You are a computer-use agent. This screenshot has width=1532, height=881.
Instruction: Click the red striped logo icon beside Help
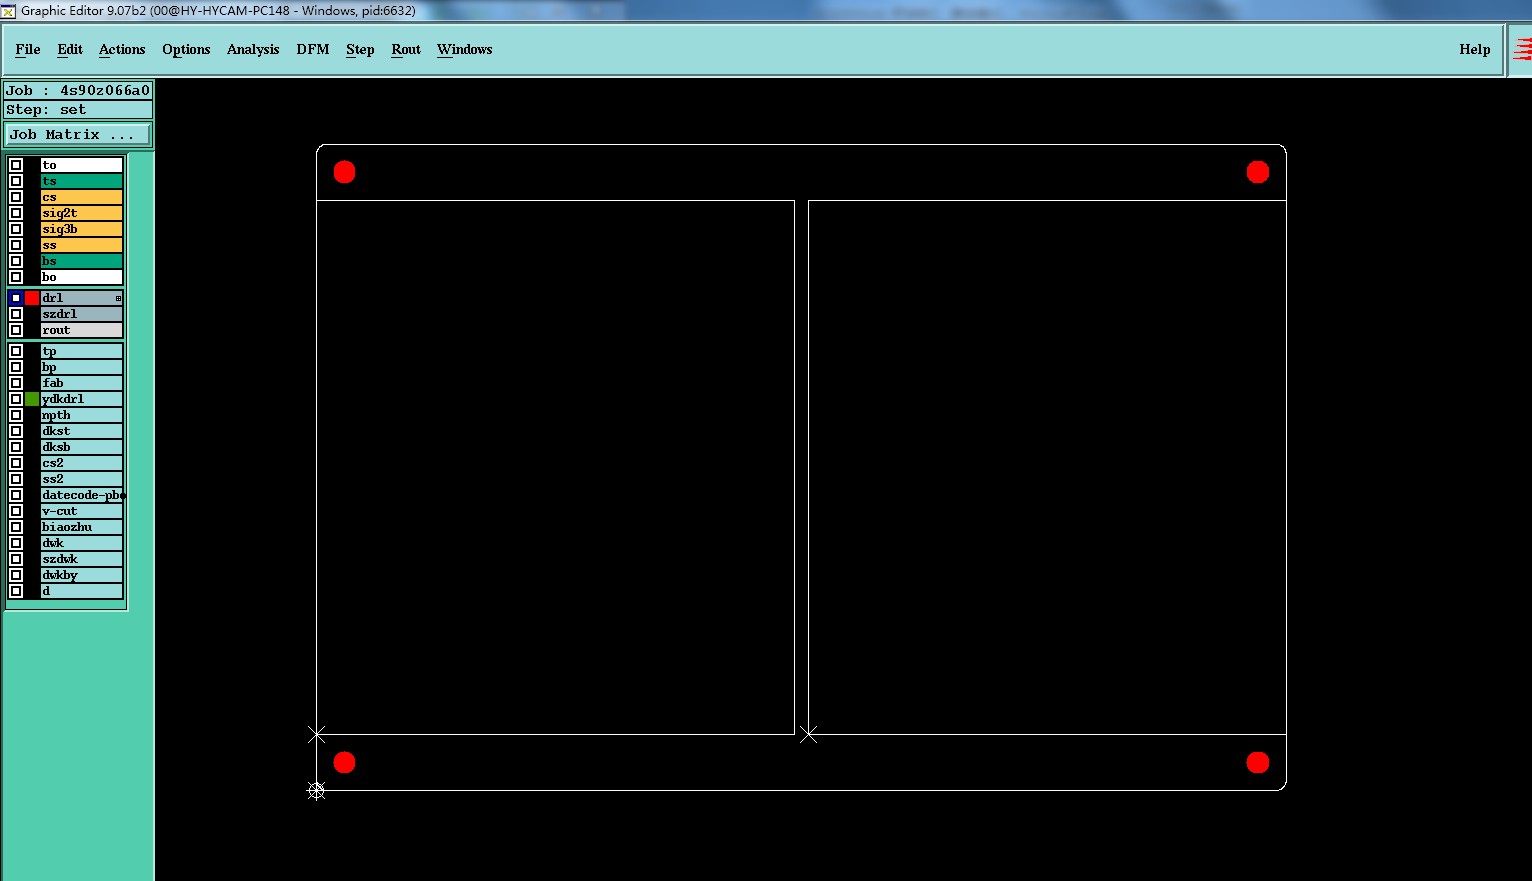[x=1521, y=49]
